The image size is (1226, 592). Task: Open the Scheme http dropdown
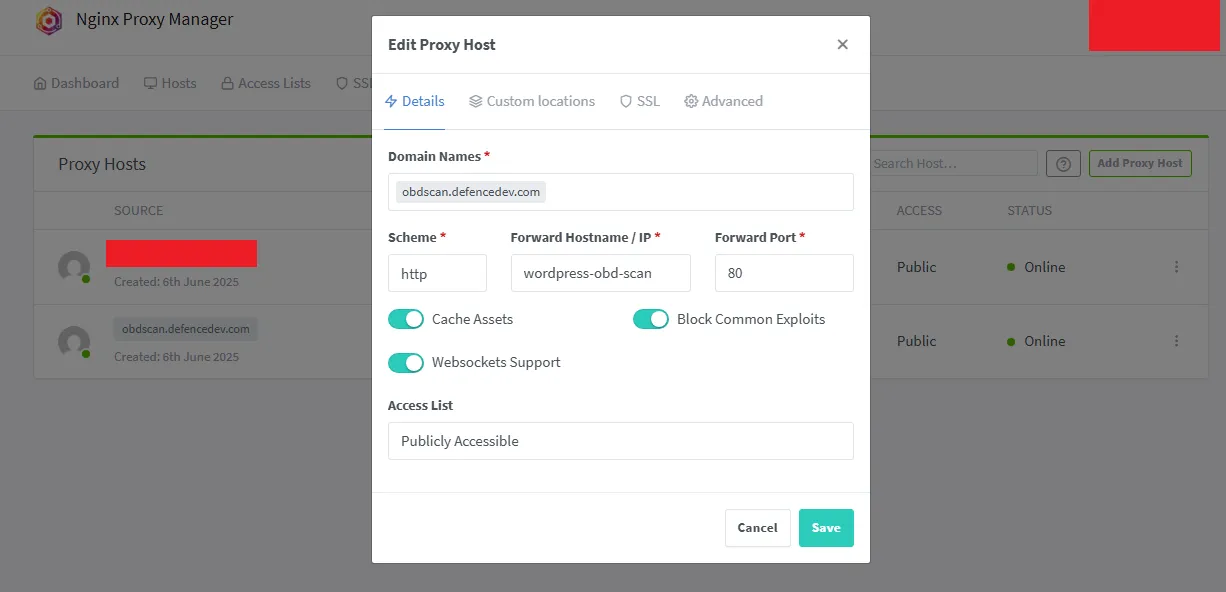437,273
